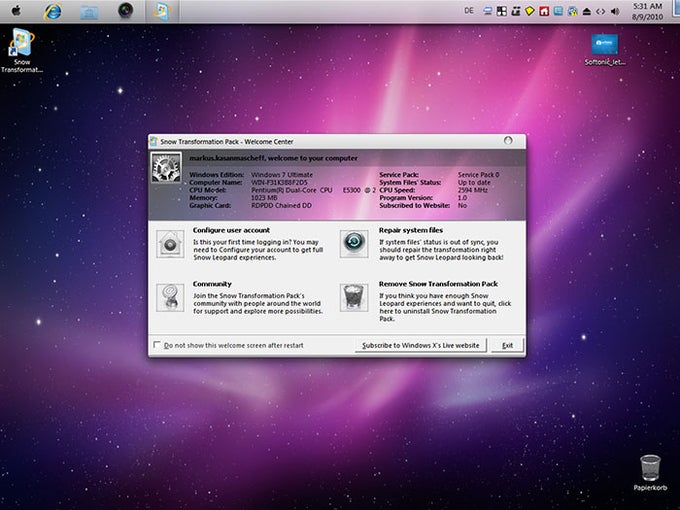This screenshot has width=680, height=510.
Task: Click the angle brackets tray icon
Action: point(601,12)
